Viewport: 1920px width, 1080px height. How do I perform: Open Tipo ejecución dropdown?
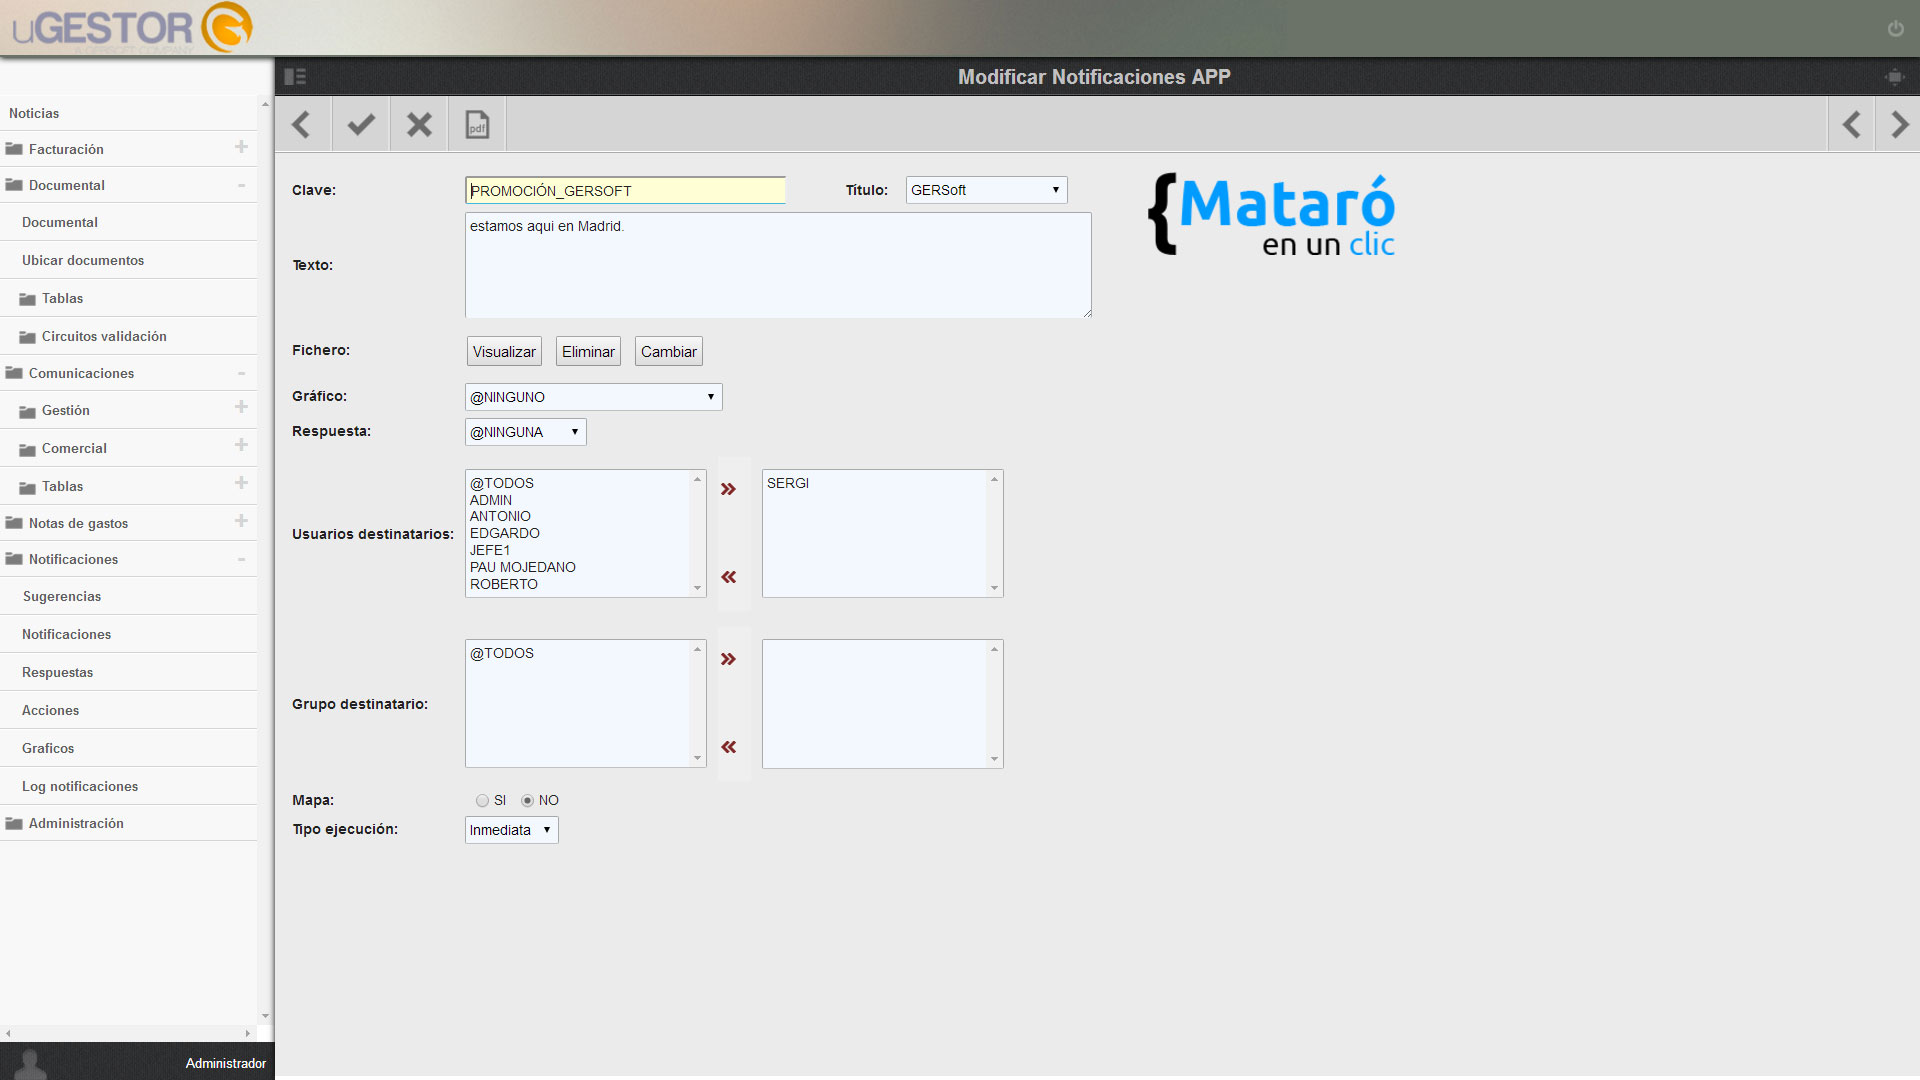tap(511, 830)
